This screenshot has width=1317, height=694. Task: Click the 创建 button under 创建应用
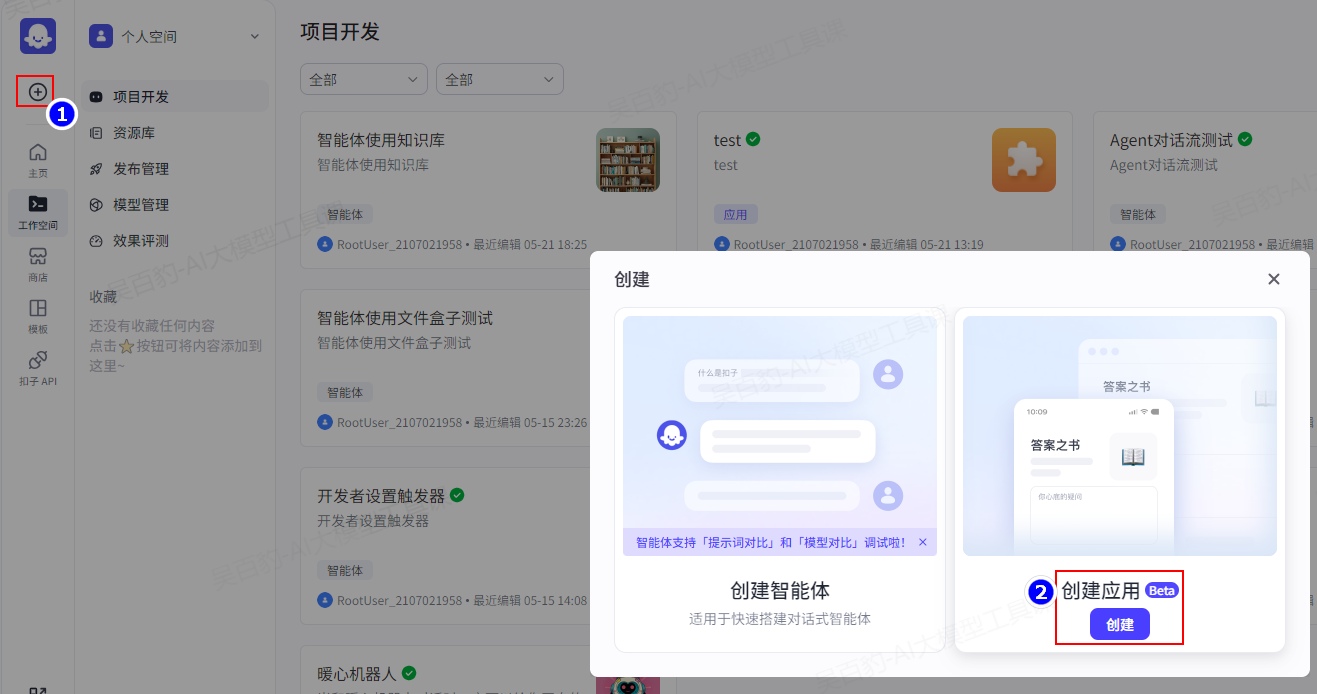click(1119, 625)
